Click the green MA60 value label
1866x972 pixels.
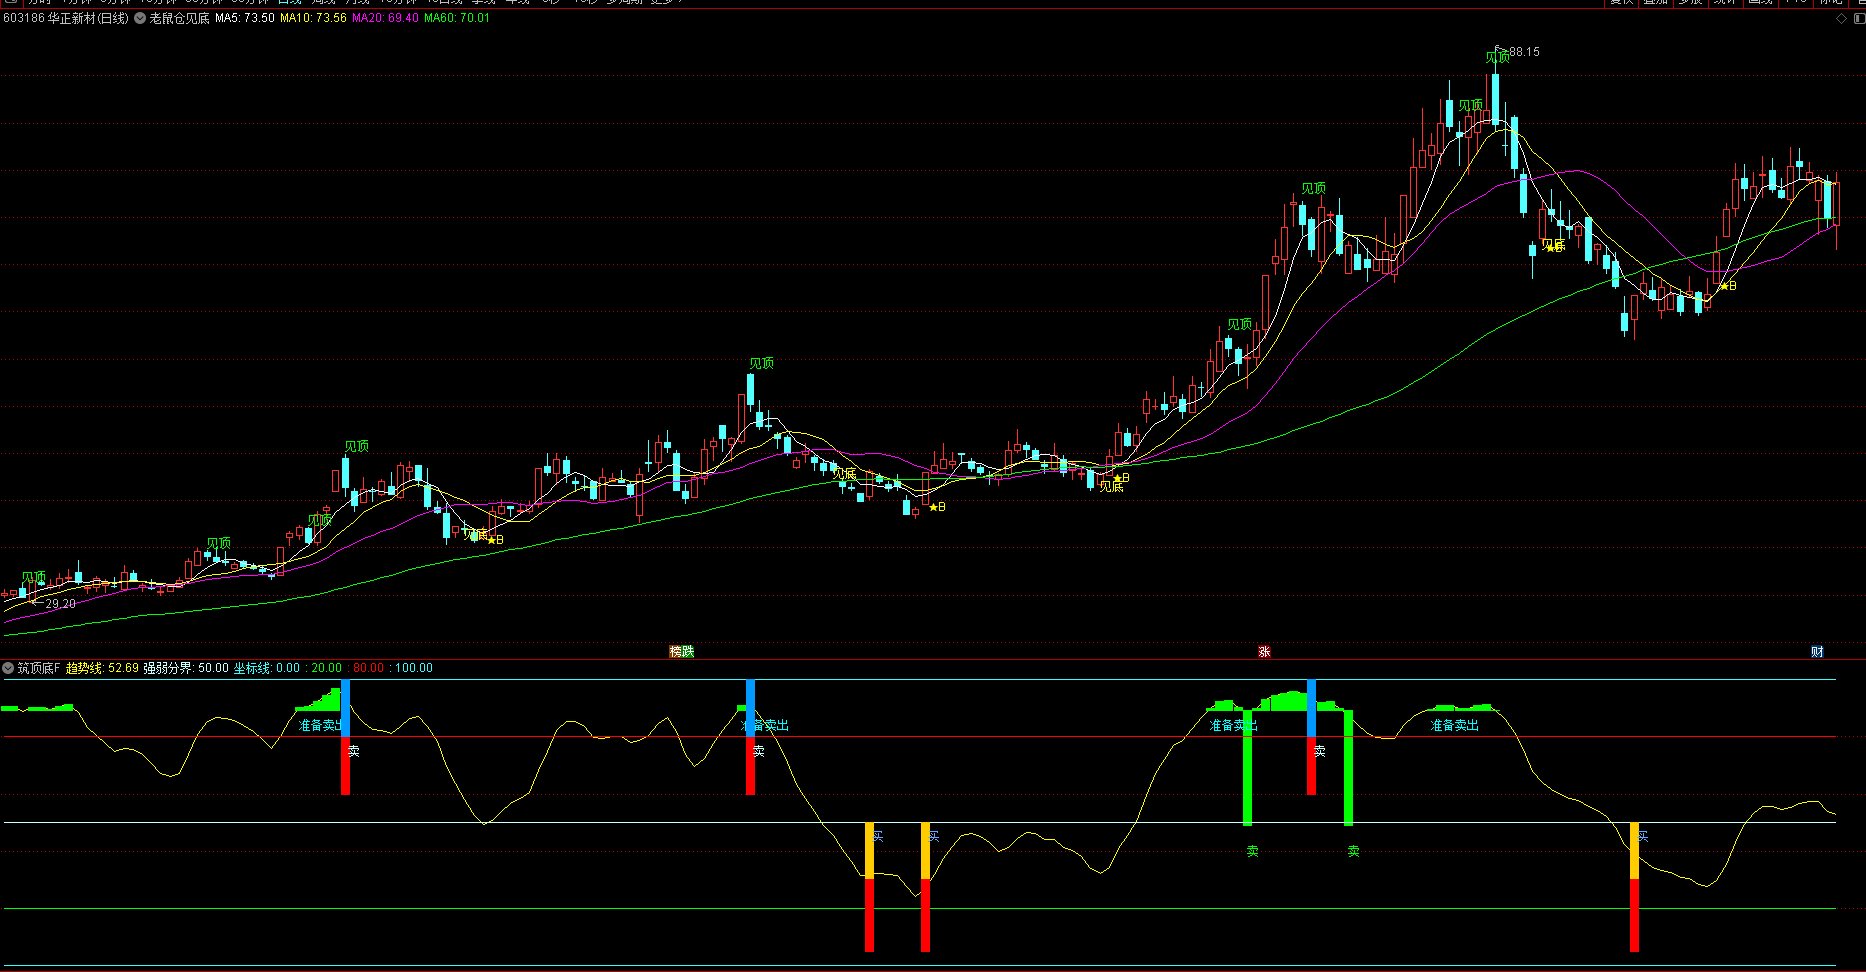457,18
